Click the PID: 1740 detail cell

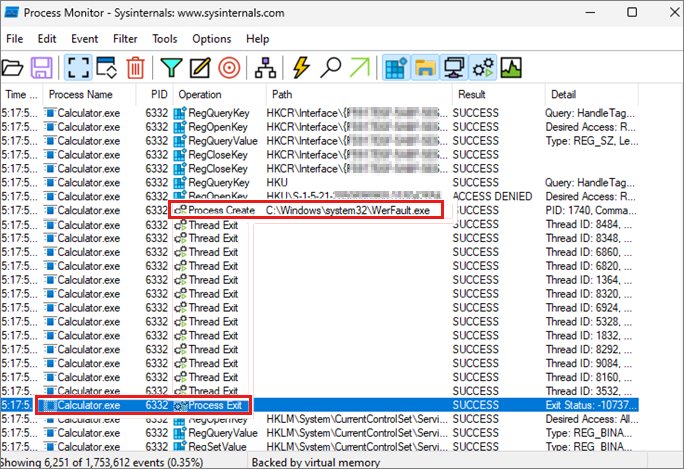pyautogui.click(x=591, y=210)
